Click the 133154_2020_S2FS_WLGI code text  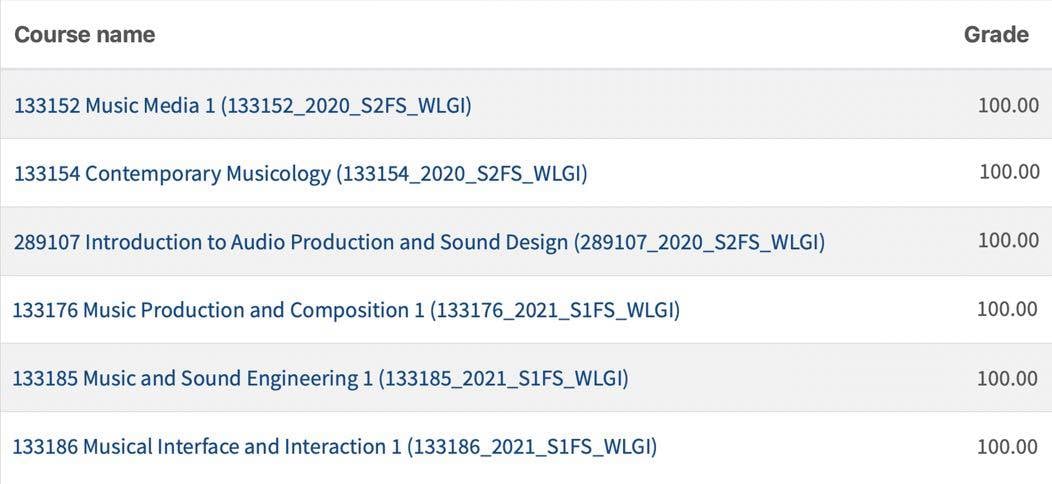(x=462, y=174)
